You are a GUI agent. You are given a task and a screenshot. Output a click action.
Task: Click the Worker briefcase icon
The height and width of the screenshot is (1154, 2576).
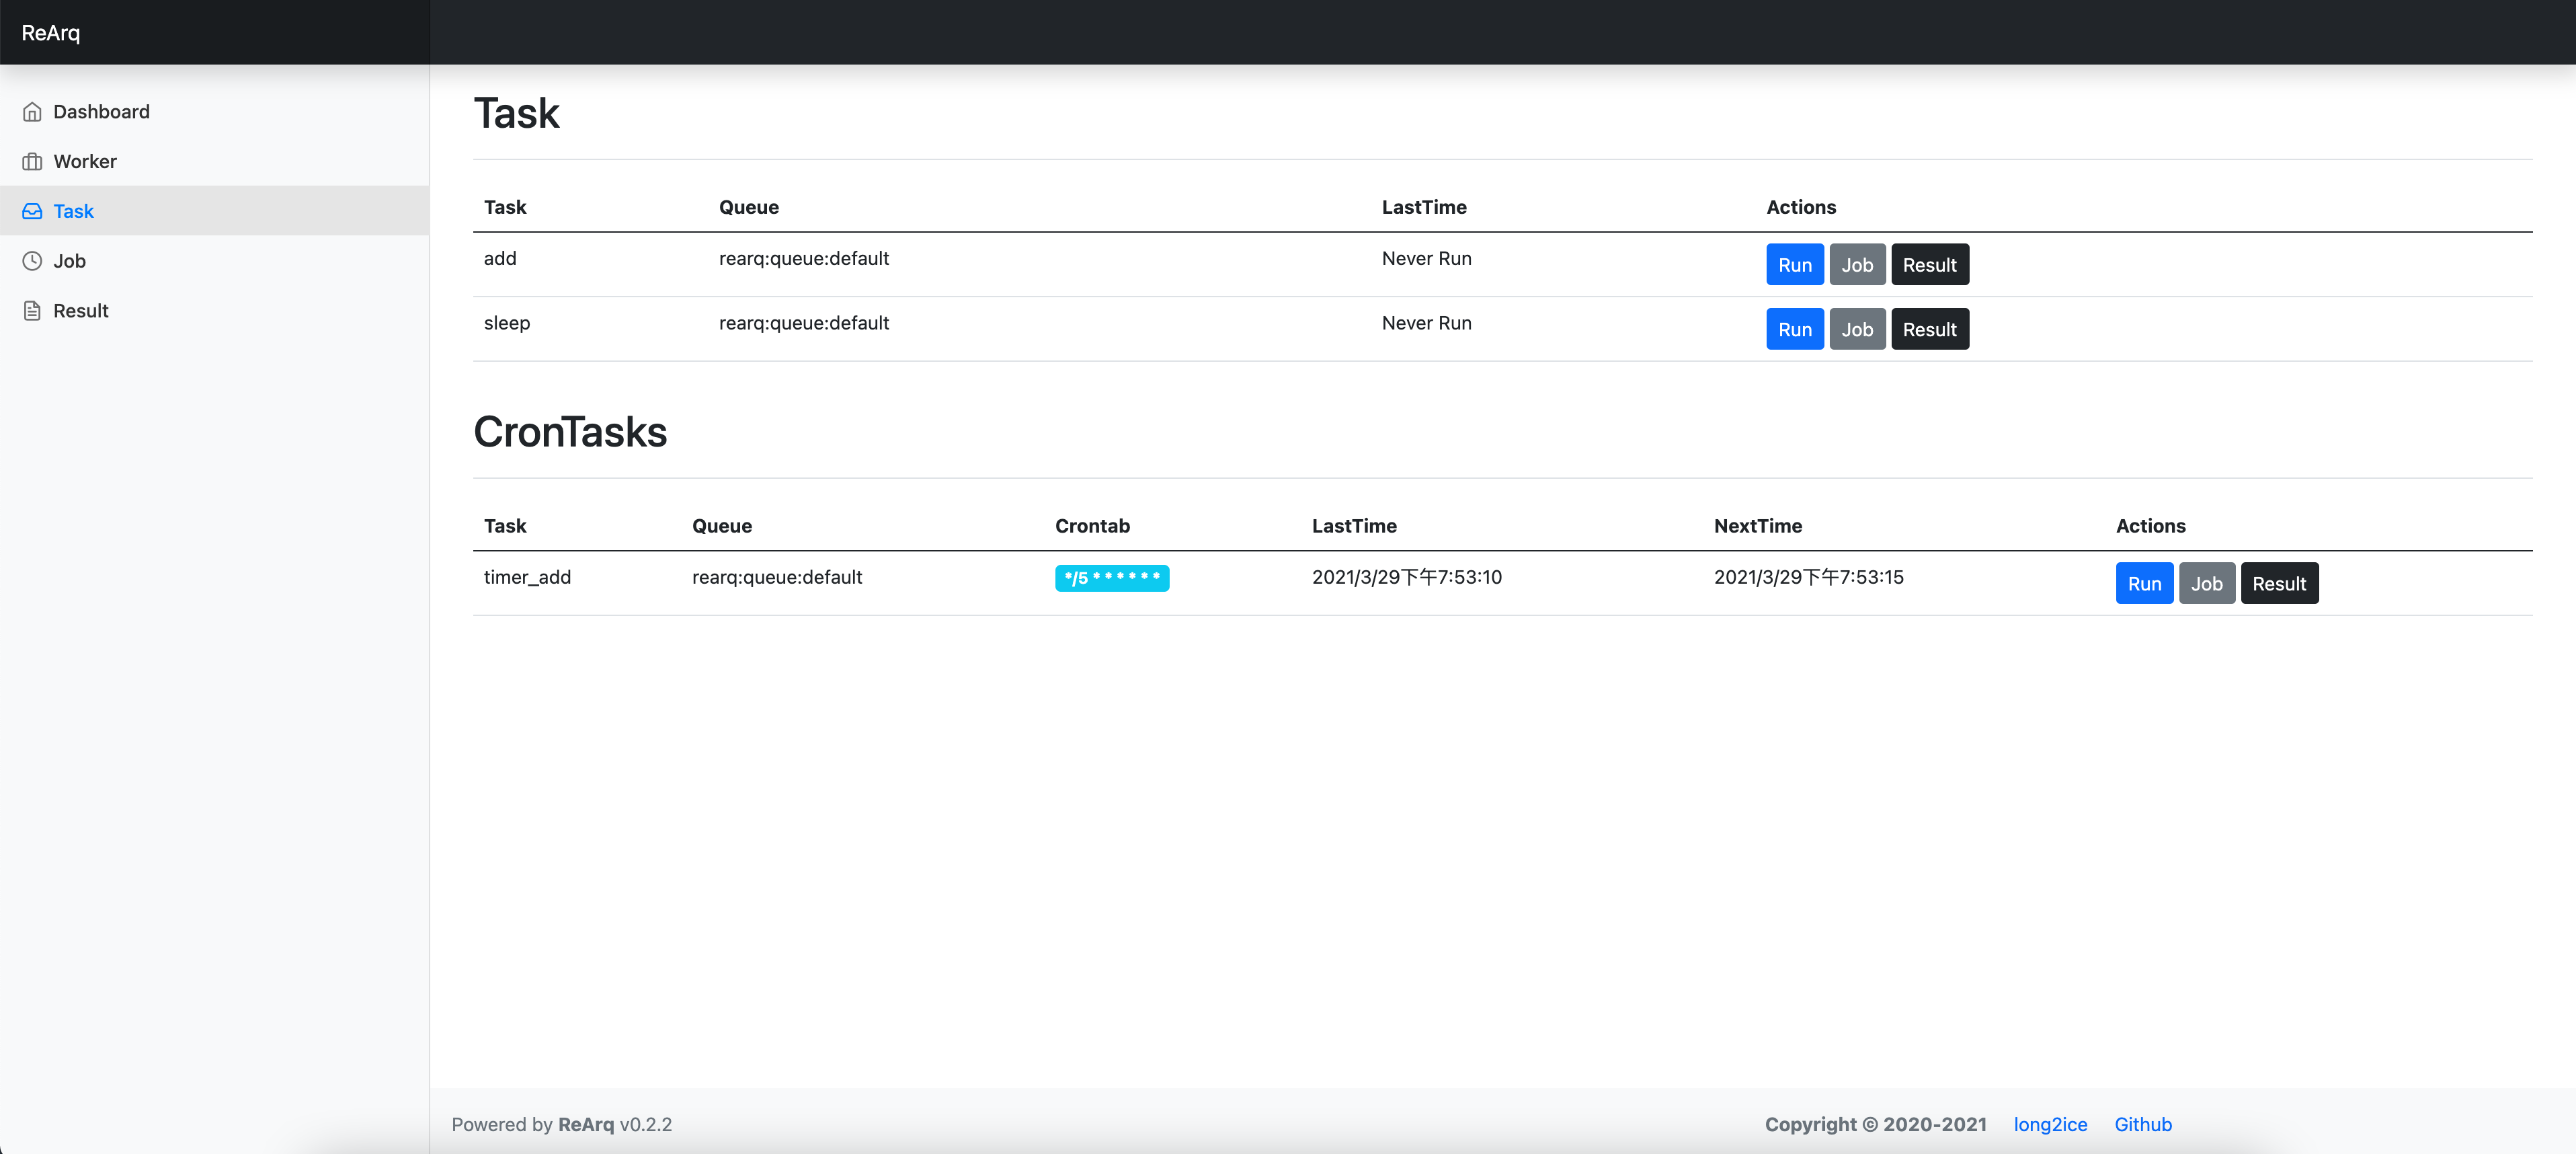pyautogui.click(x=32, y=162)
